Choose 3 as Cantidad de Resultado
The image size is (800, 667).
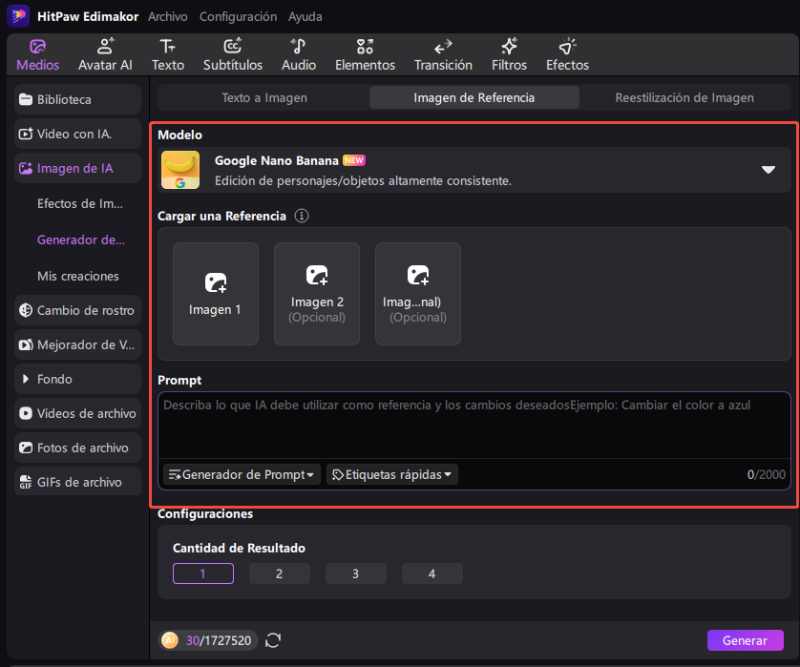click(356, 574)
